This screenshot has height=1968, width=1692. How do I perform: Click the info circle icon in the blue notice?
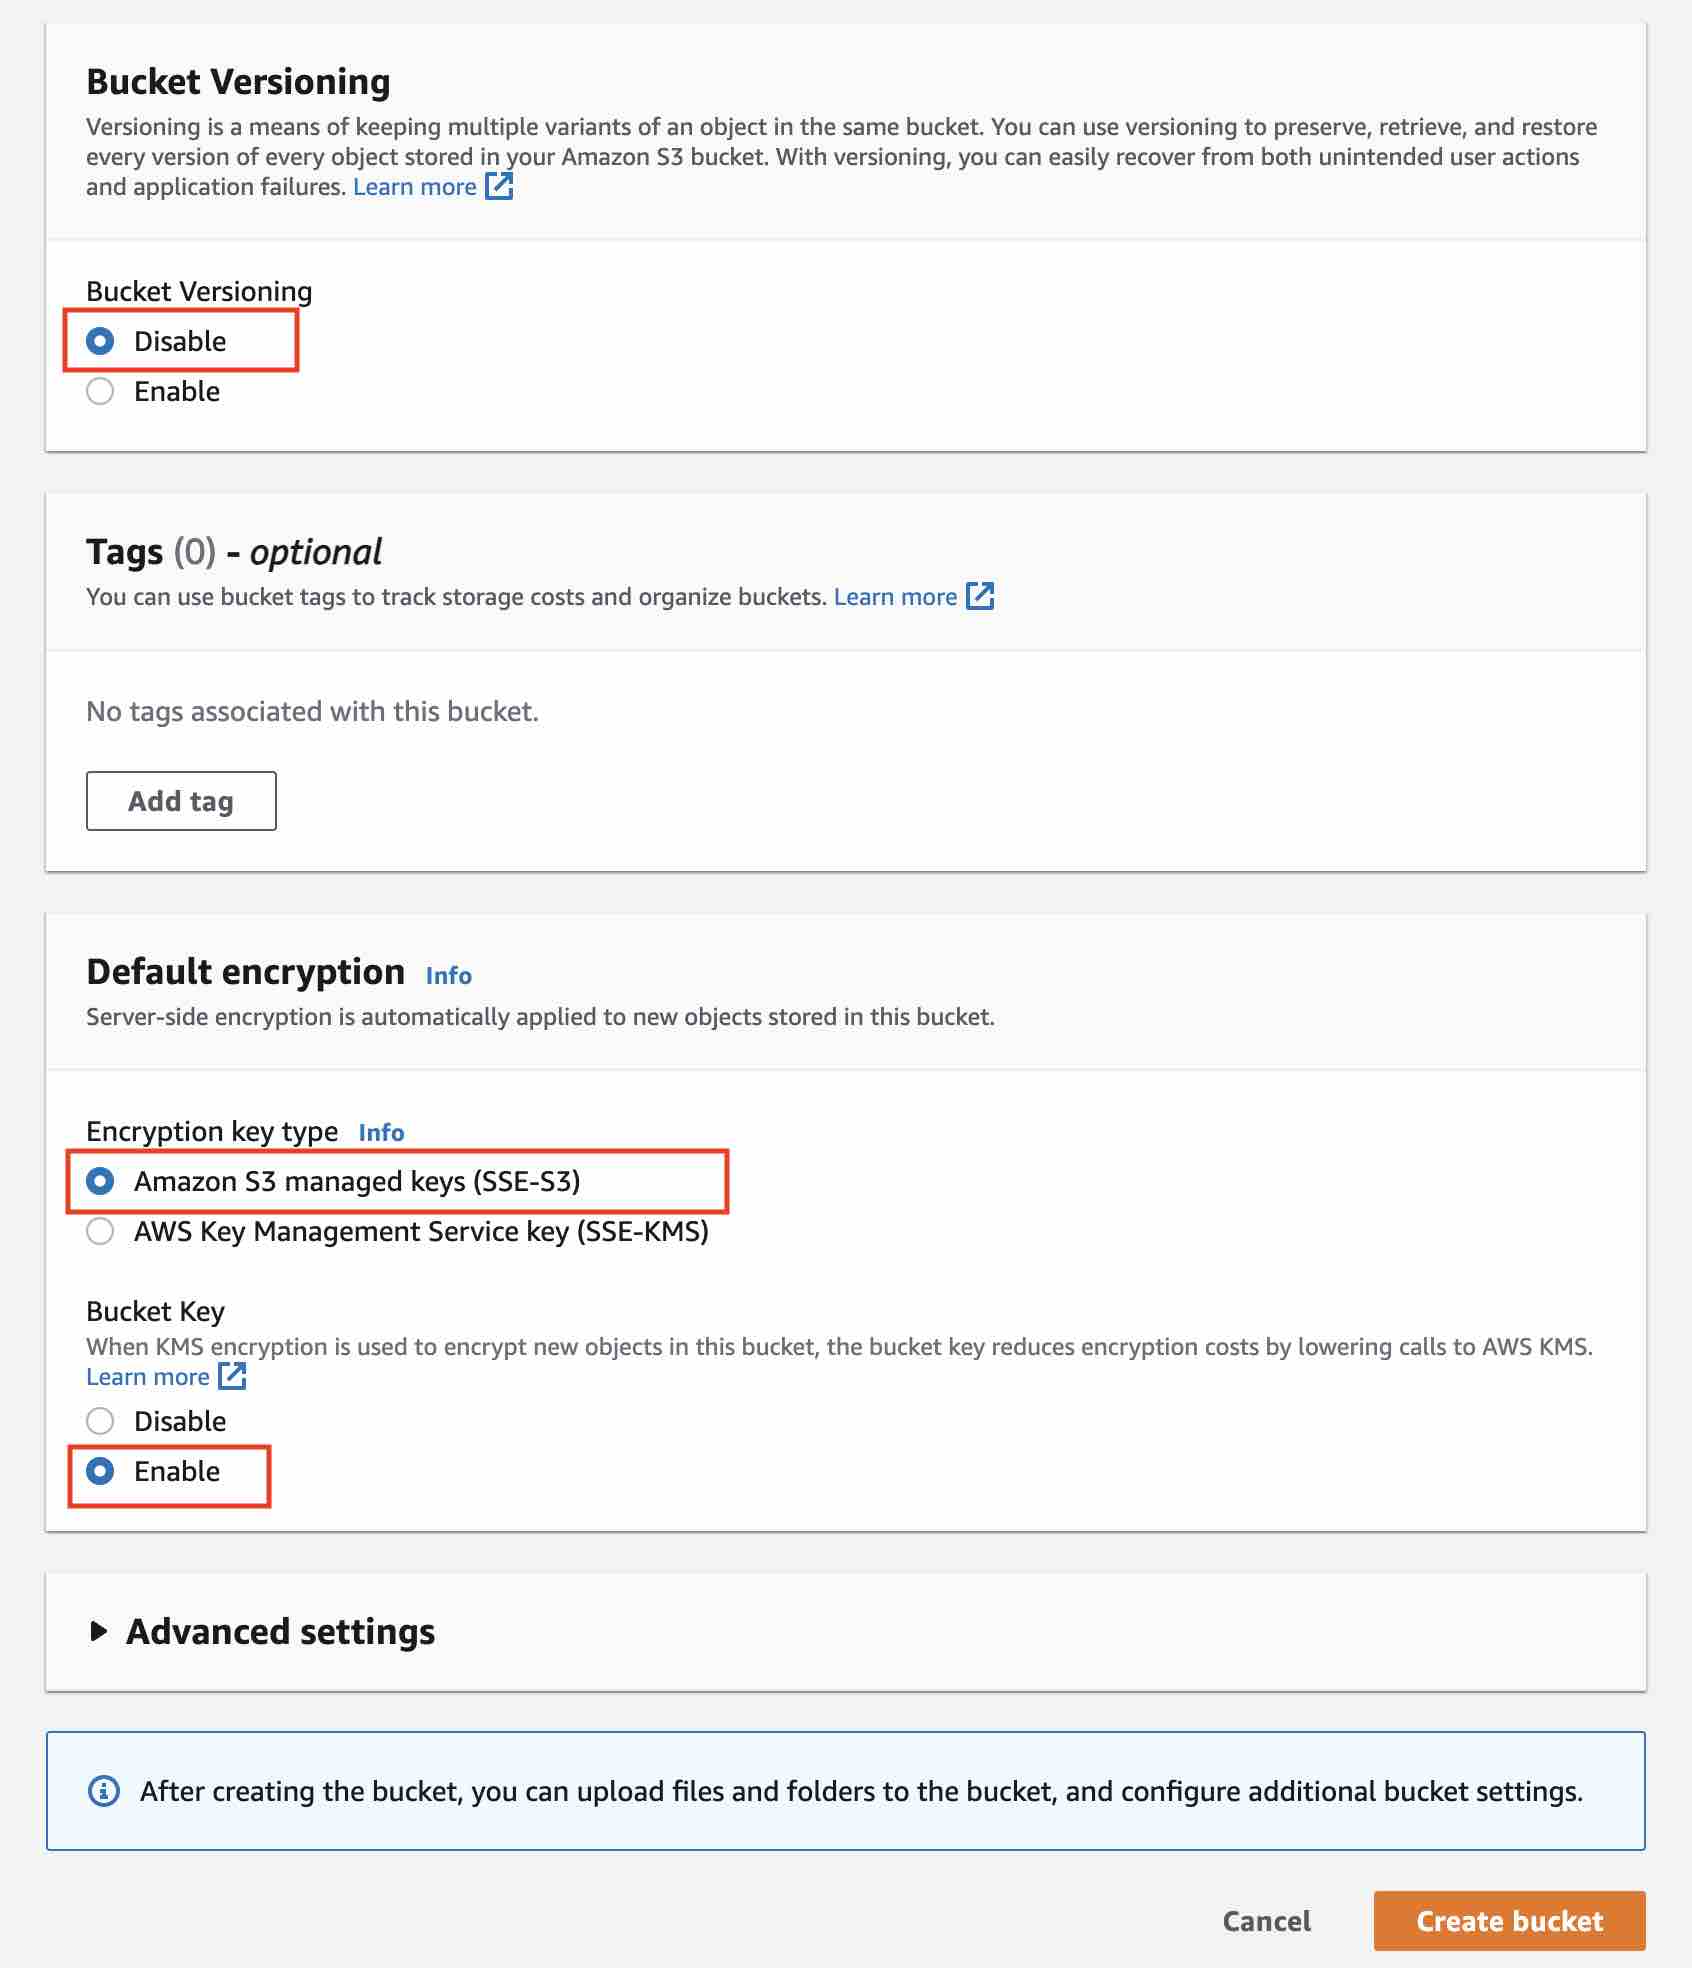pyautogui.click(x=104, y=1791)
